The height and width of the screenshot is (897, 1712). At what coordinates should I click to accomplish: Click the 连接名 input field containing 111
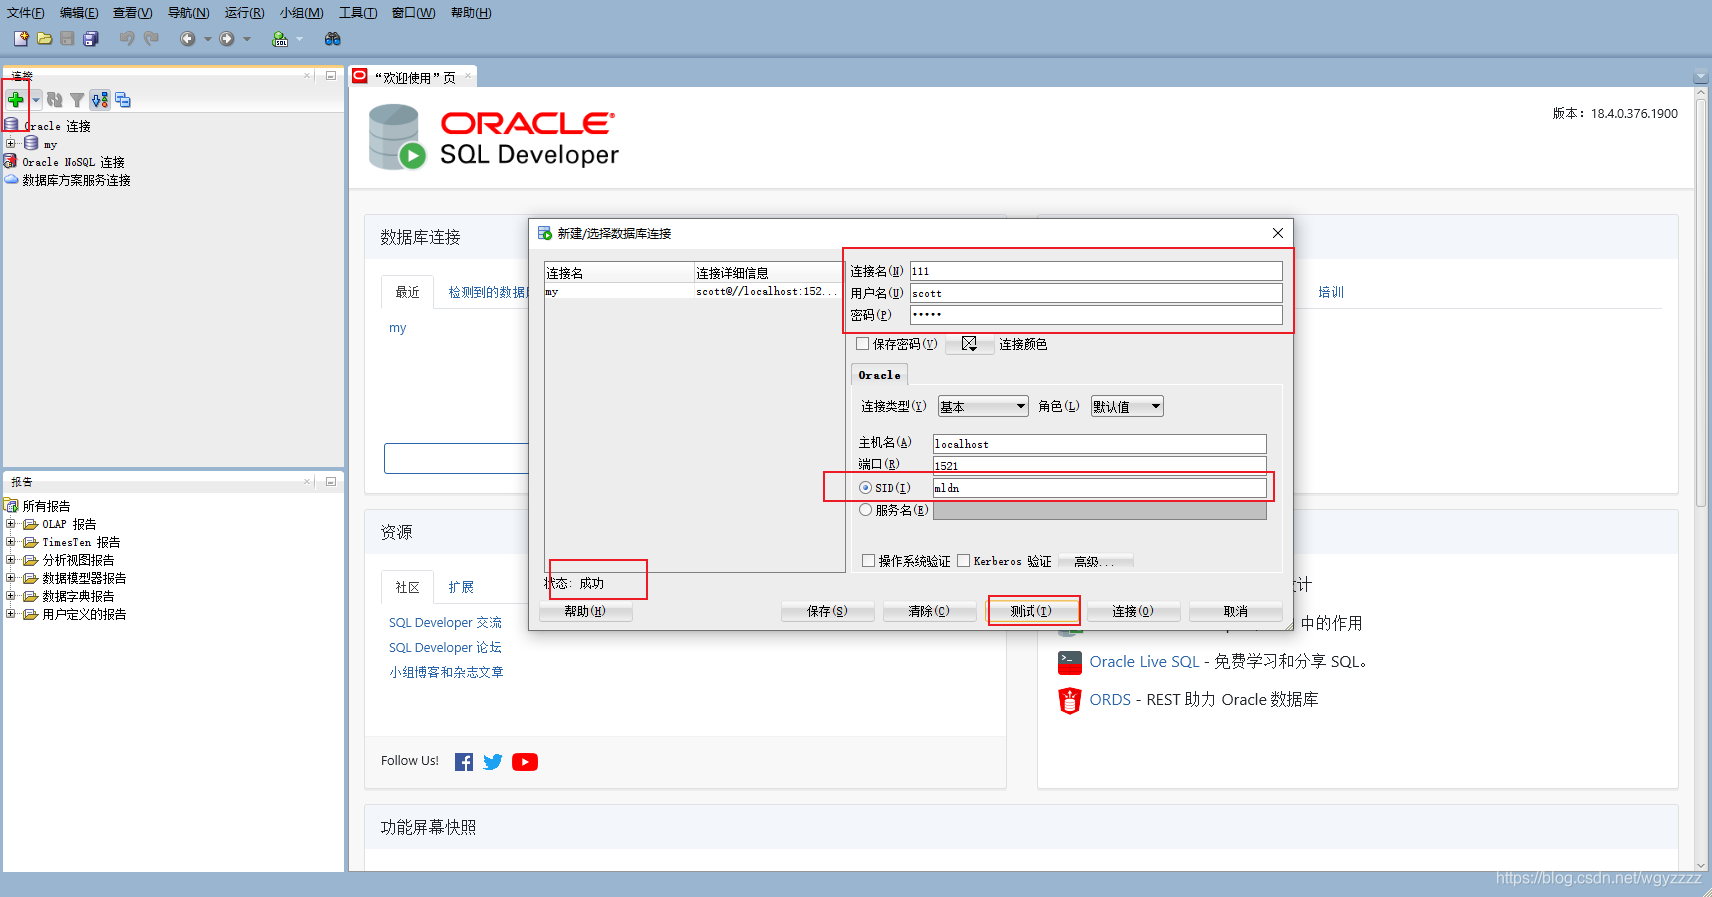1096,271
